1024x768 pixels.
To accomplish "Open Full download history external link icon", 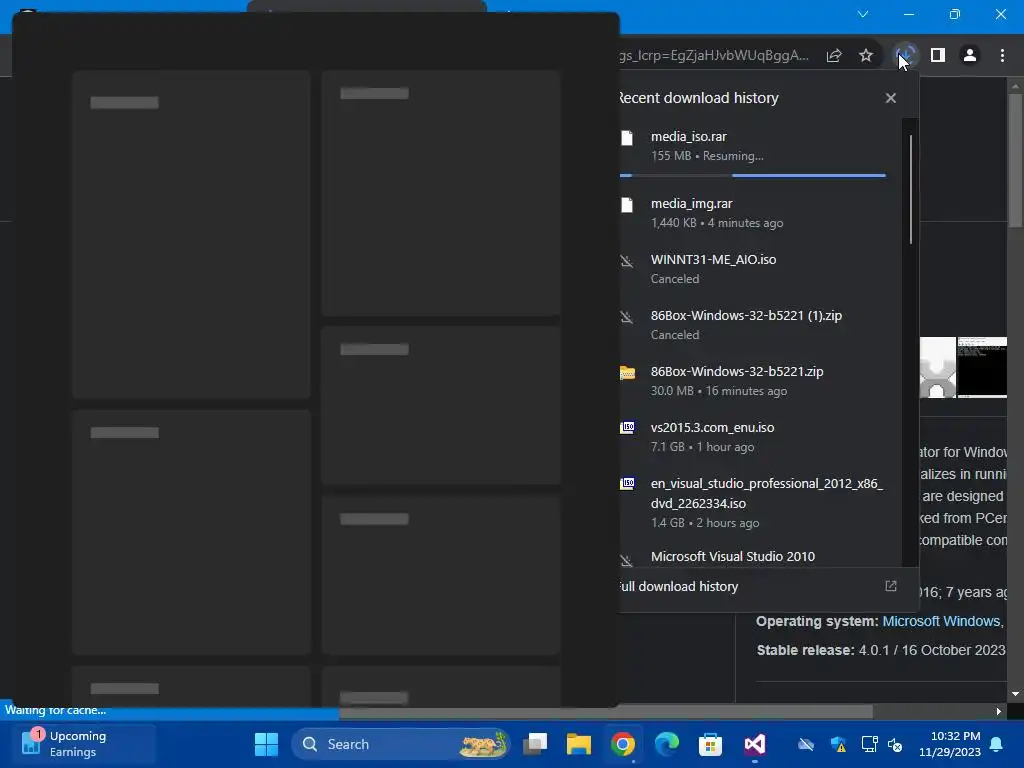I will [891, 586].
